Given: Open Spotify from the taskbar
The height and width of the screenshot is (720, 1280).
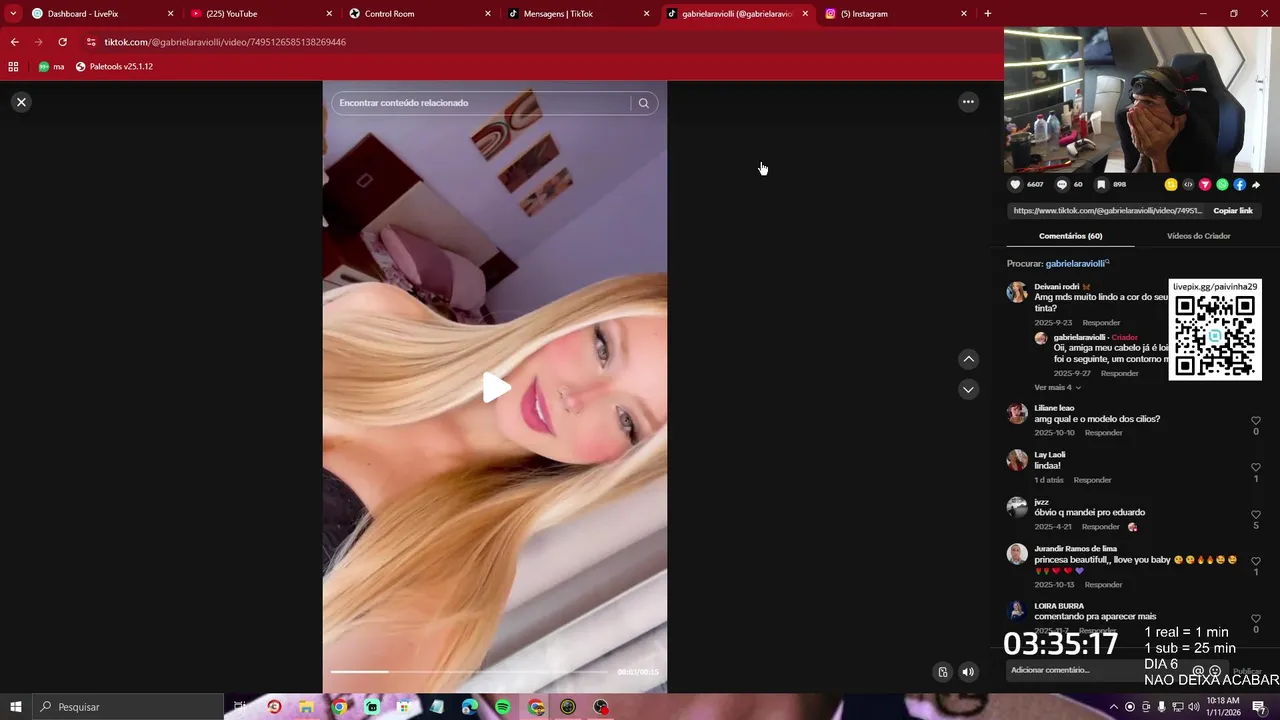Looking at the screenshot, I should click(503, 707).
